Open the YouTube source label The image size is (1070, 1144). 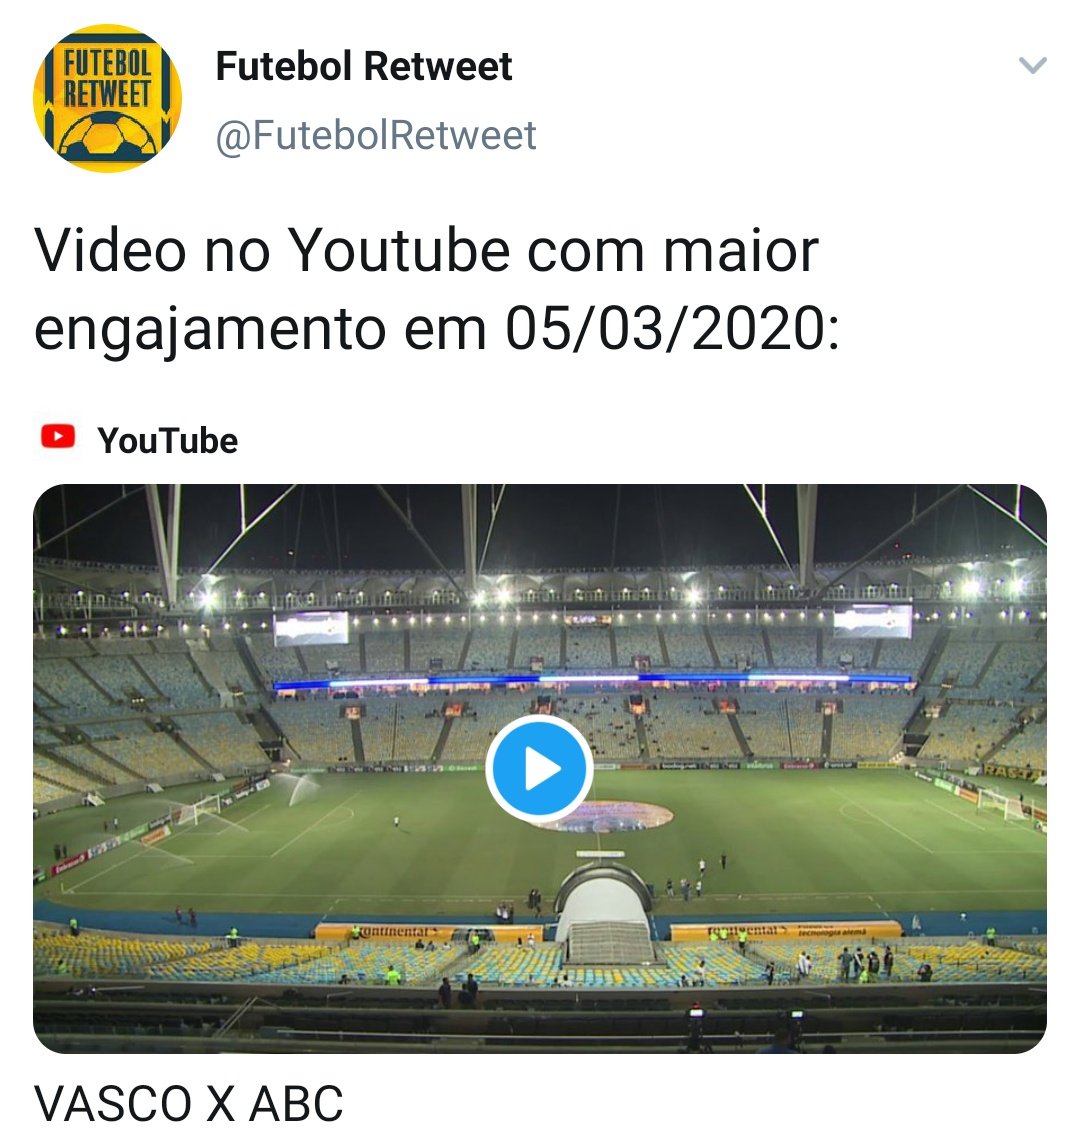pyautogui.click(x=167, y=440)
